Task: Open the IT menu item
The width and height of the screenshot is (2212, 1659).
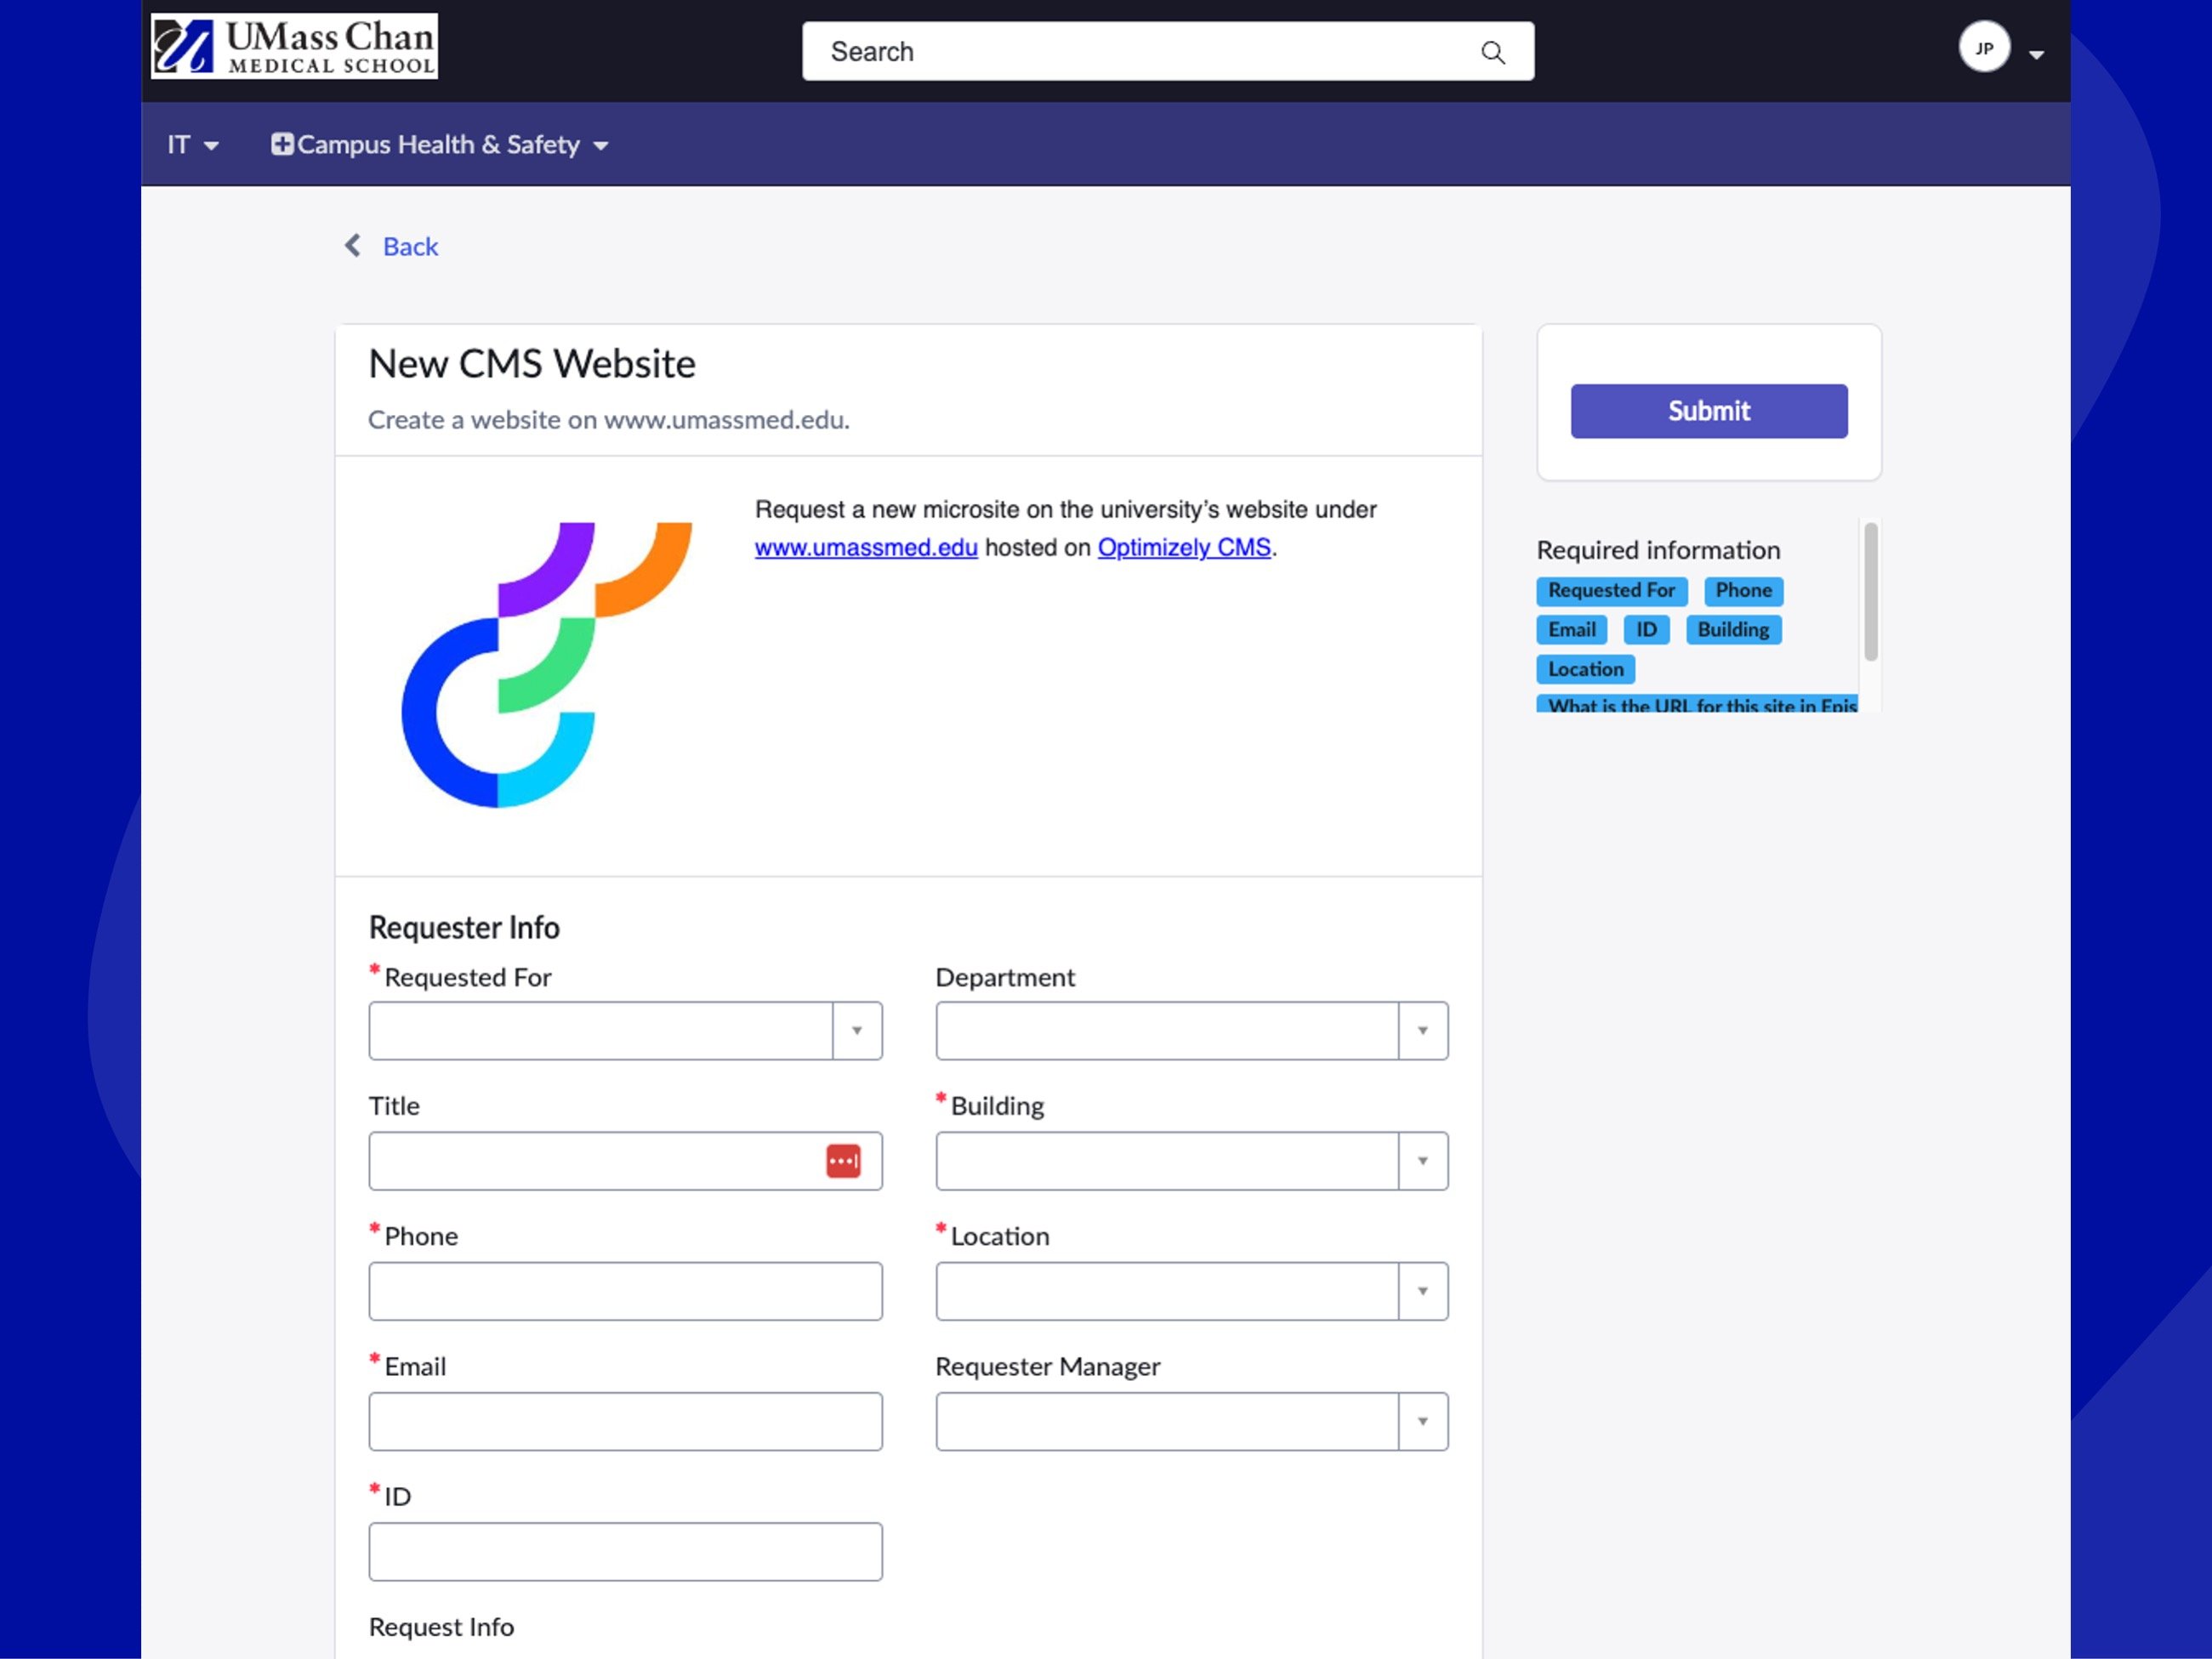Action: [x=191, y=145]
